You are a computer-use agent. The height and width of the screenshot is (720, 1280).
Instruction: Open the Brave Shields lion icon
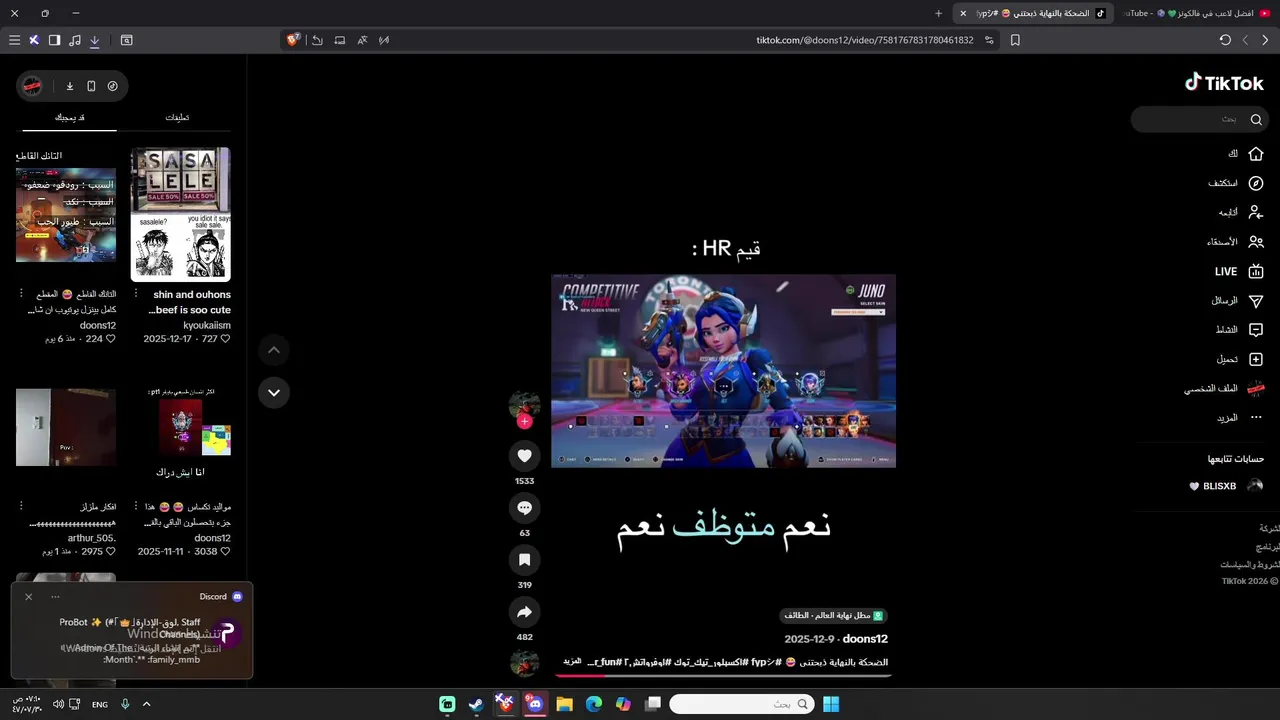293,40
